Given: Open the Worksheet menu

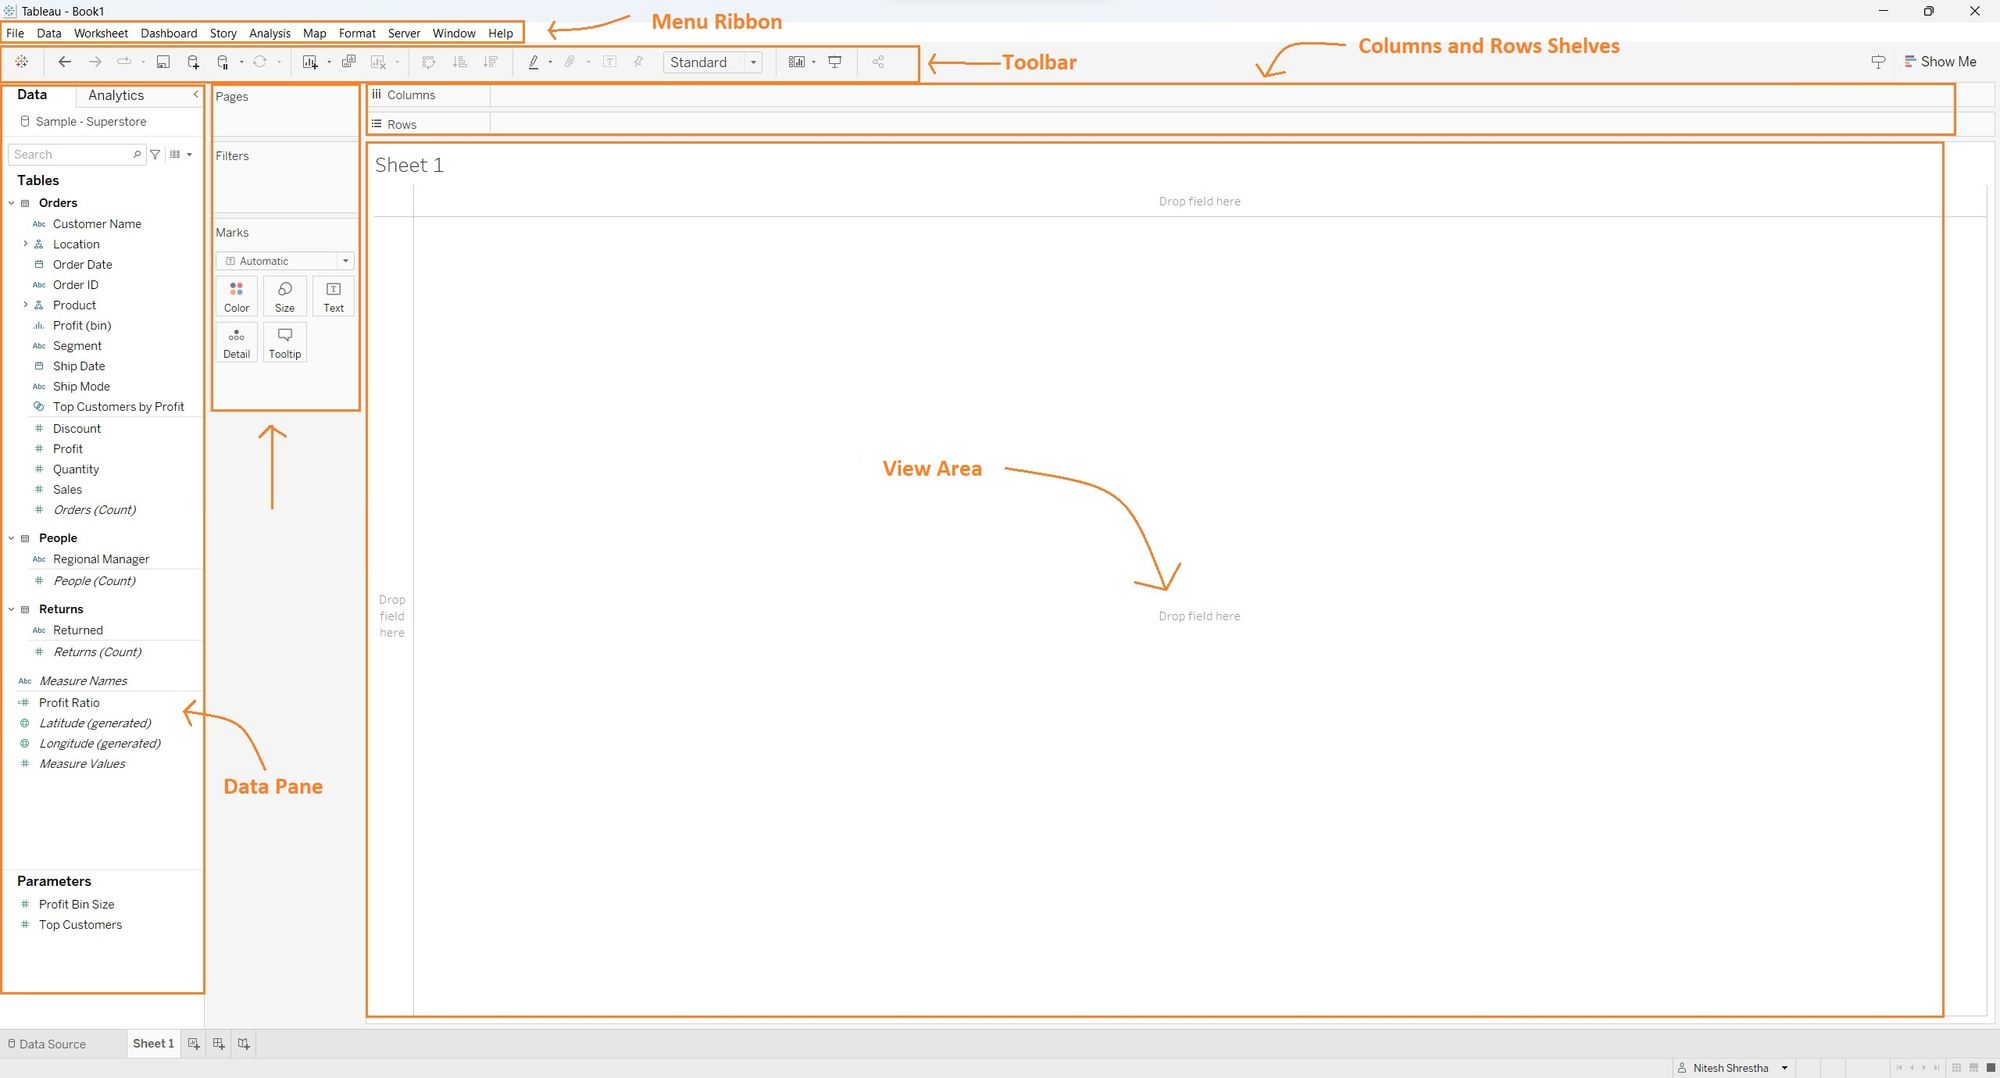Looking at the screenshot, I should pos(101,33).
